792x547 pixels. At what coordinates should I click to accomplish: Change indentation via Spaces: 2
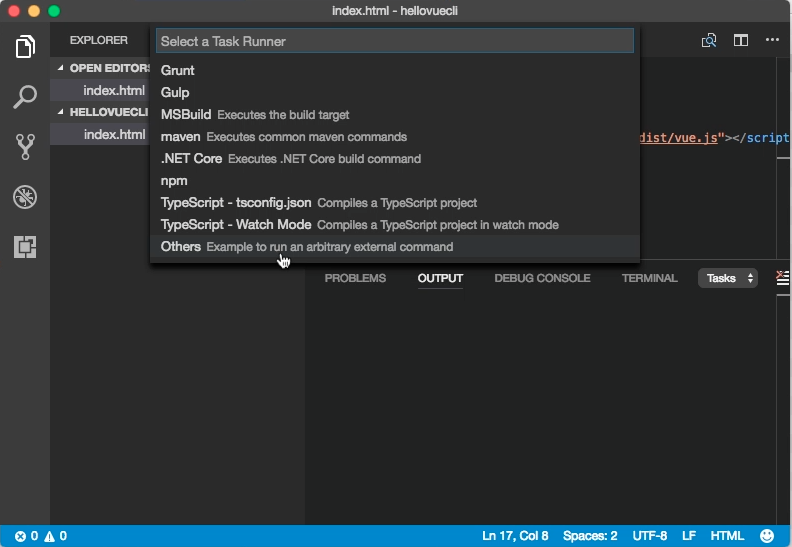(590, 536)
